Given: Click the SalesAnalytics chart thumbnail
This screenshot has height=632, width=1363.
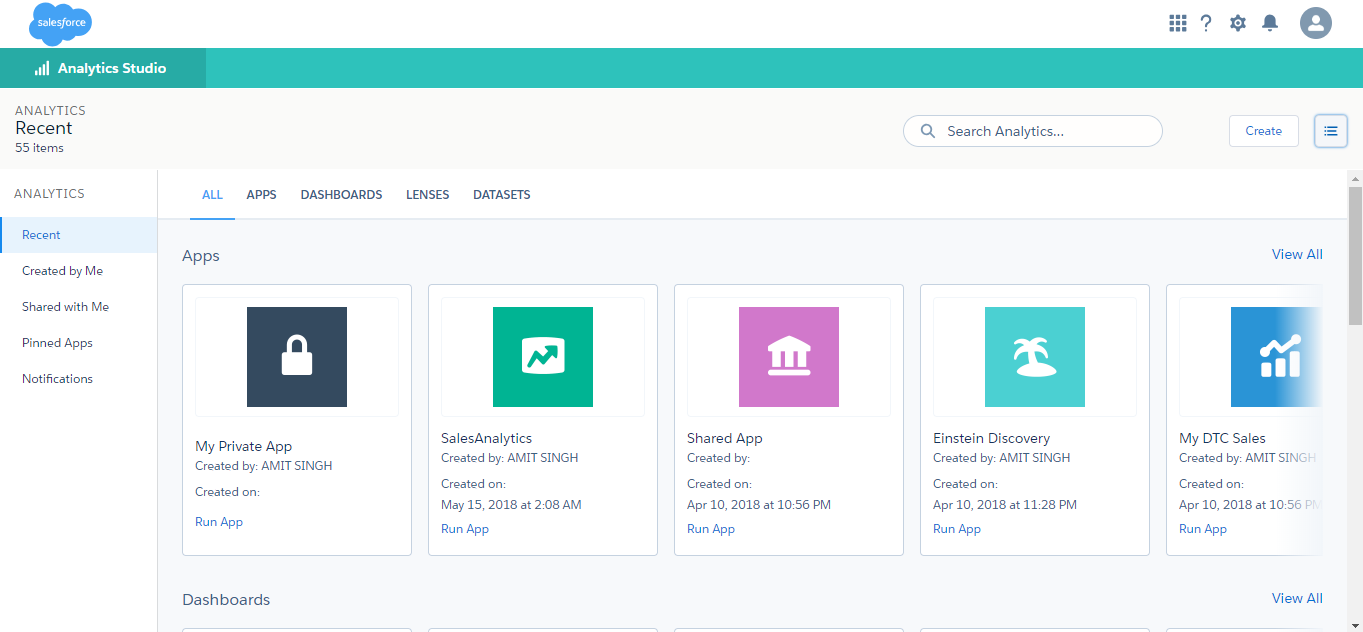Looking at the screenshot, I should pos(542,357).
